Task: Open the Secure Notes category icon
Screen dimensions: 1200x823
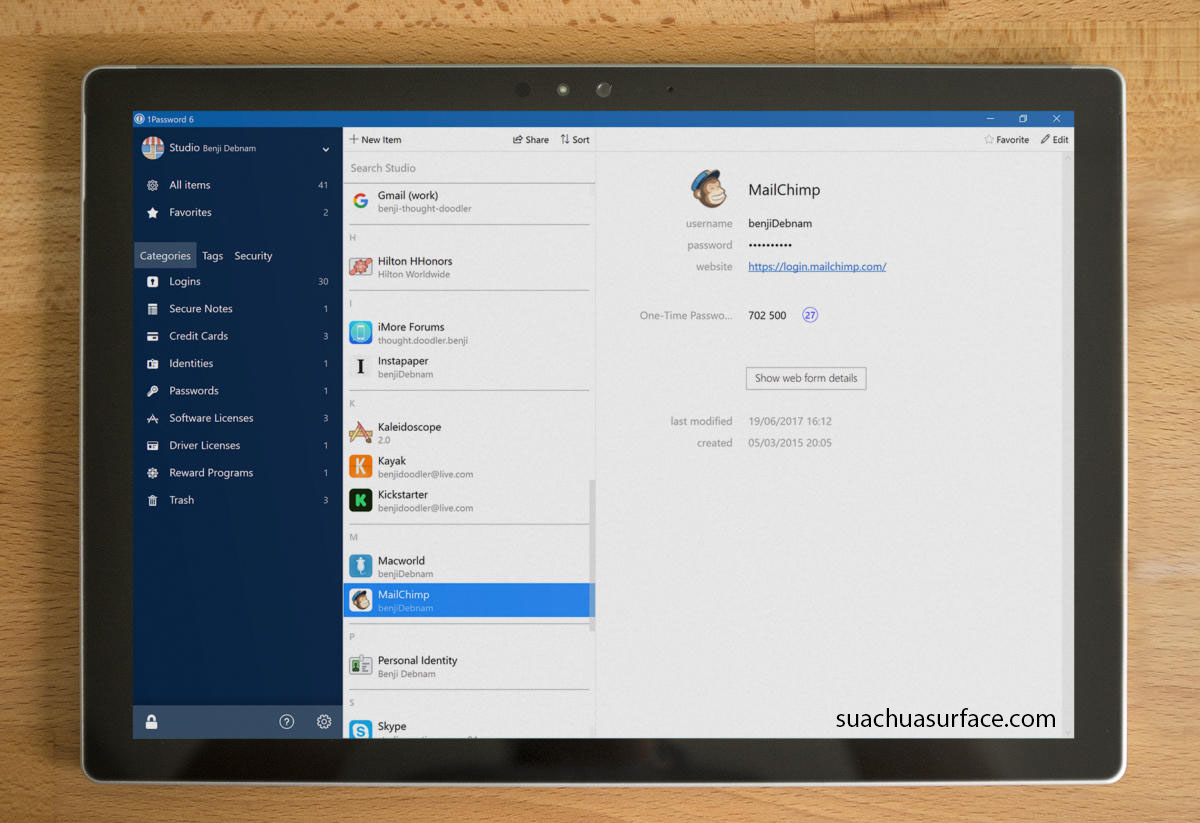Action: point(153,309)
